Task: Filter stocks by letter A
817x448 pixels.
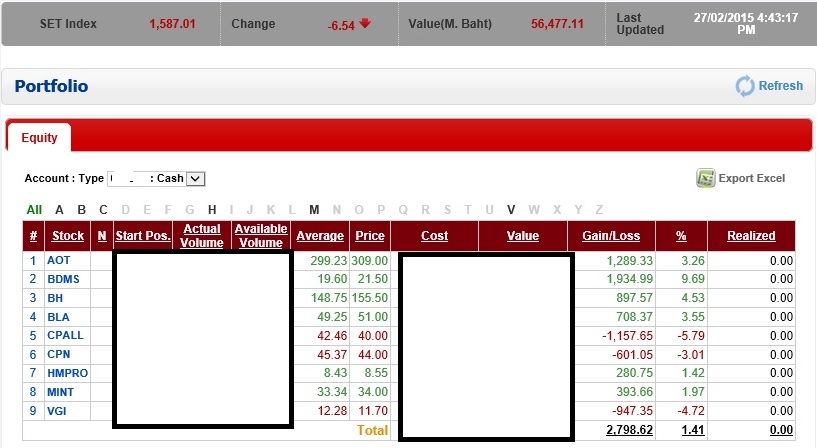Action: (x=59, y=209)
